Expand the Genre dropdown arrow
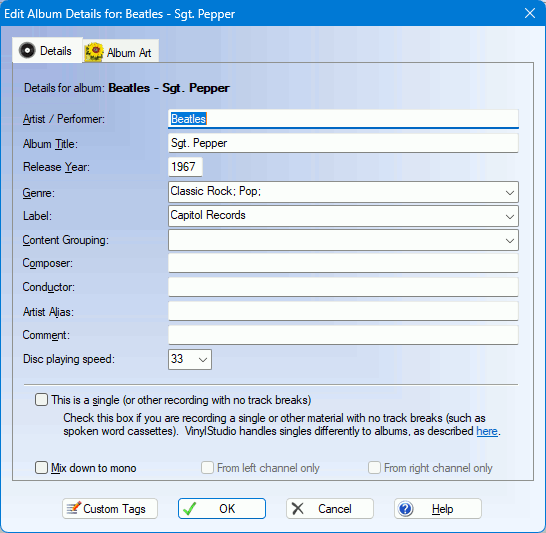546x533 pixels. (x=510, y=193)
